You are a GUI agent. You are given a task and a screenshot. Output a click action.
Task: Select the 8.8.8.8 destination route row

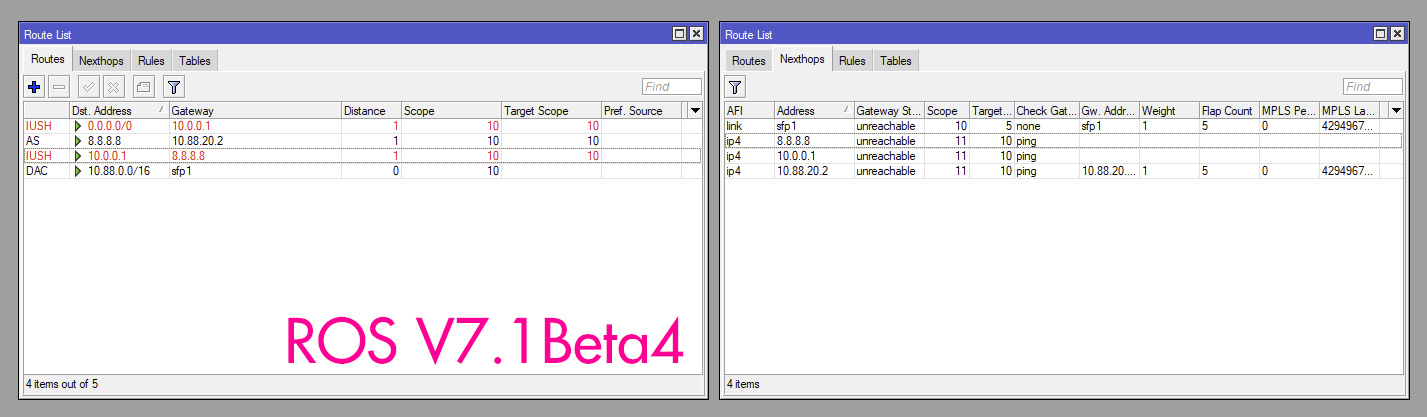pyautogui.click(x=362, y=141)
